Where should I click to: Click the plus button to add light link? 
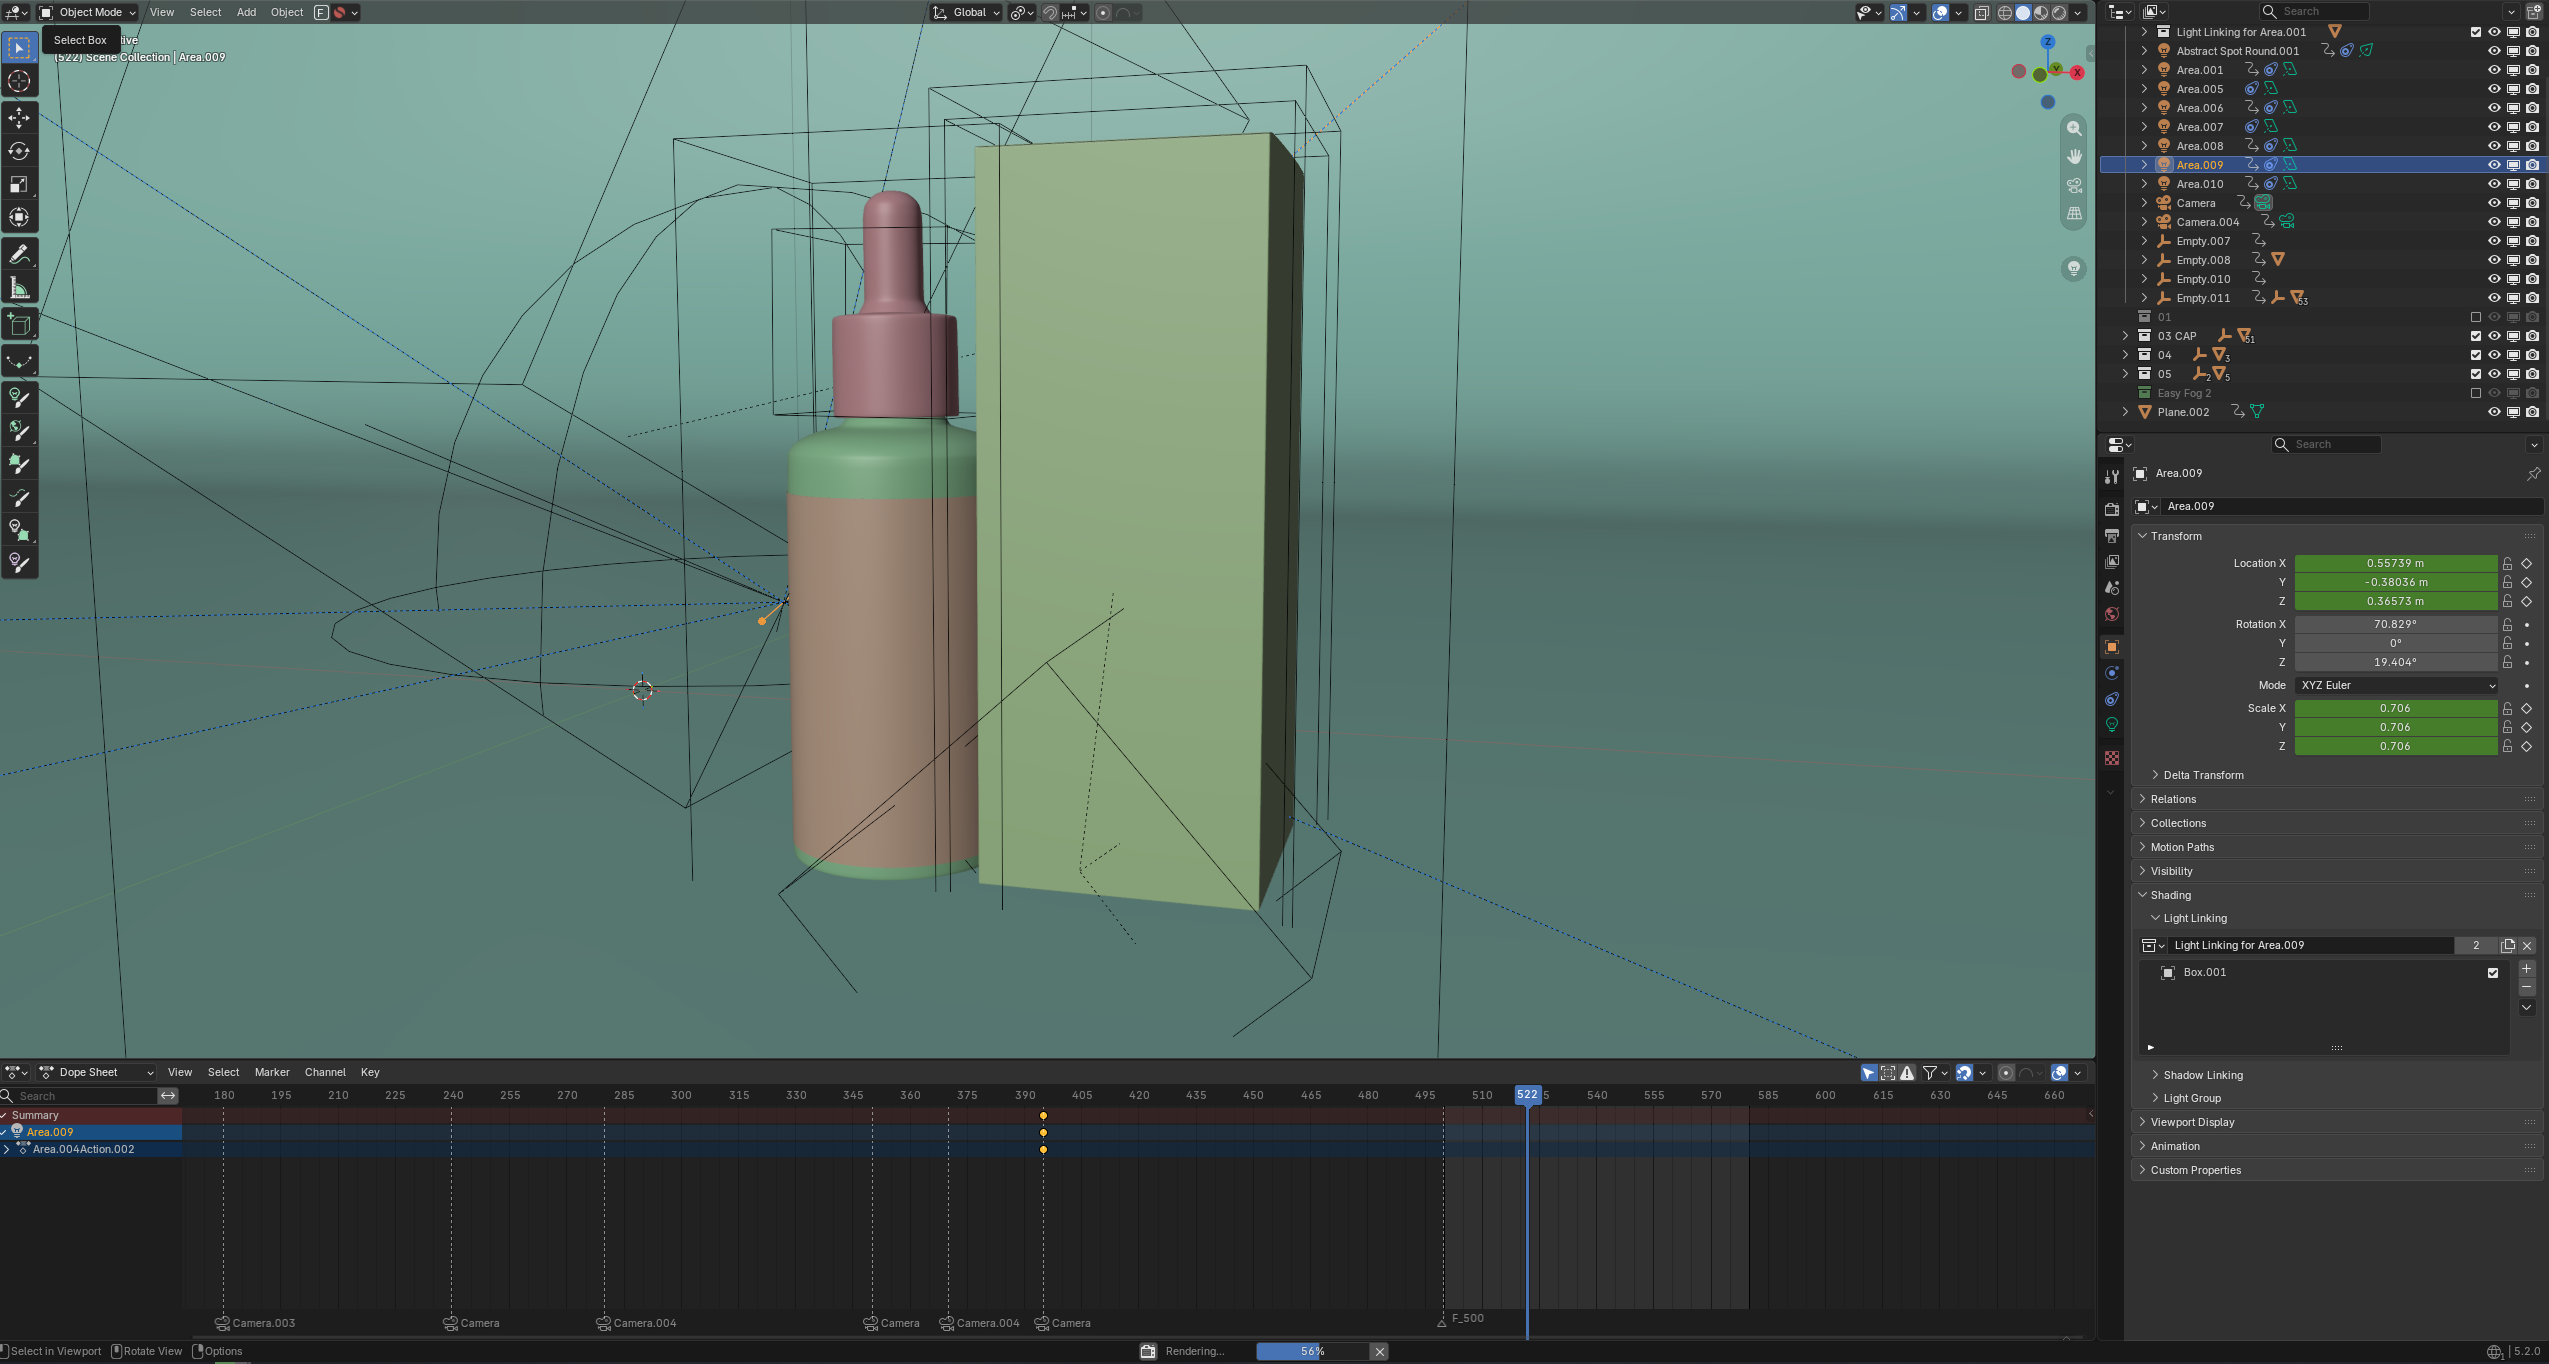[x=2526, y=969]
